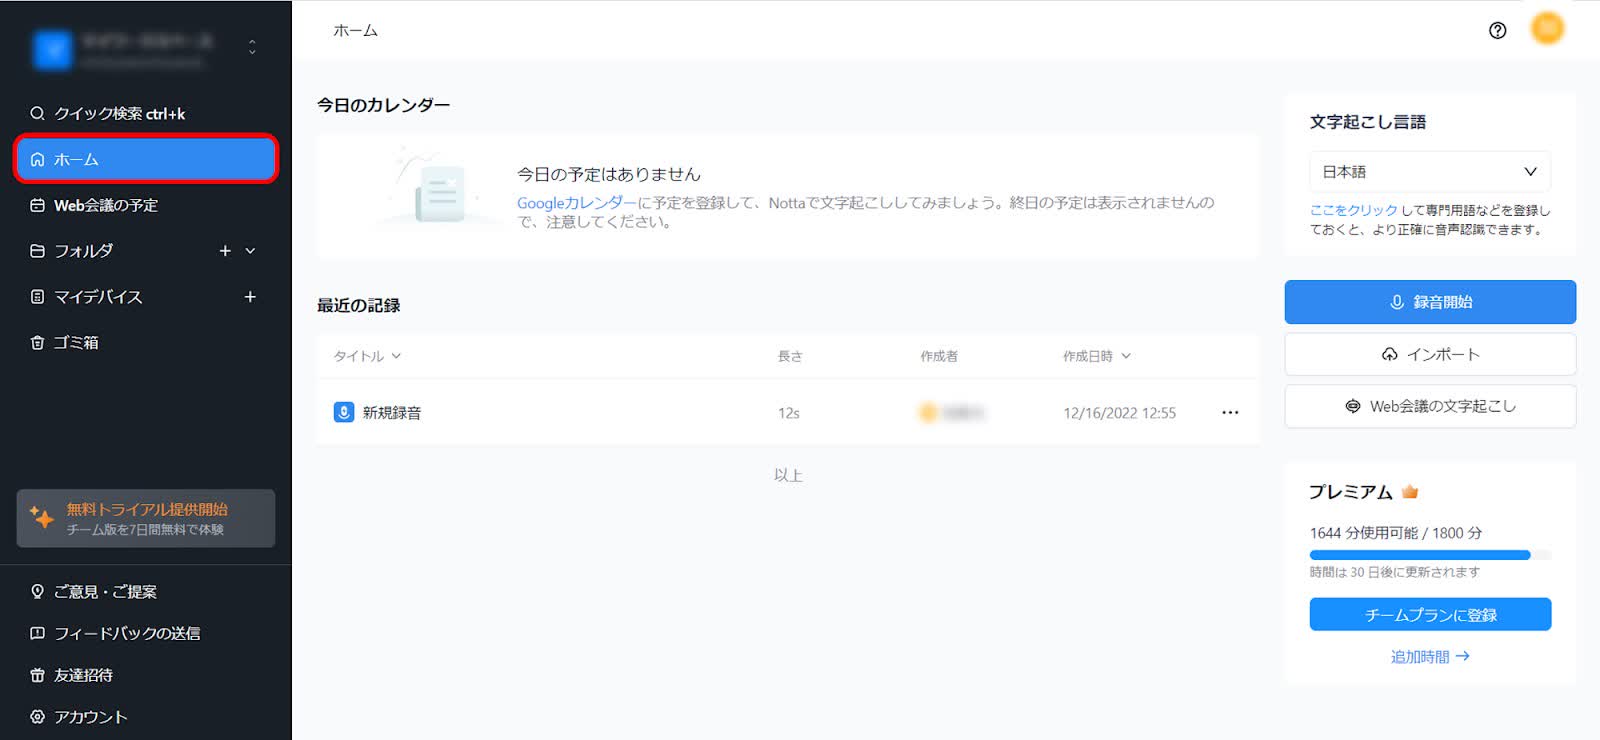Click the ホーム breadcrumb title
Image resolution: width=1600 pixels, height=740 pixels.
pyautogui.click(x=355, y=31)
